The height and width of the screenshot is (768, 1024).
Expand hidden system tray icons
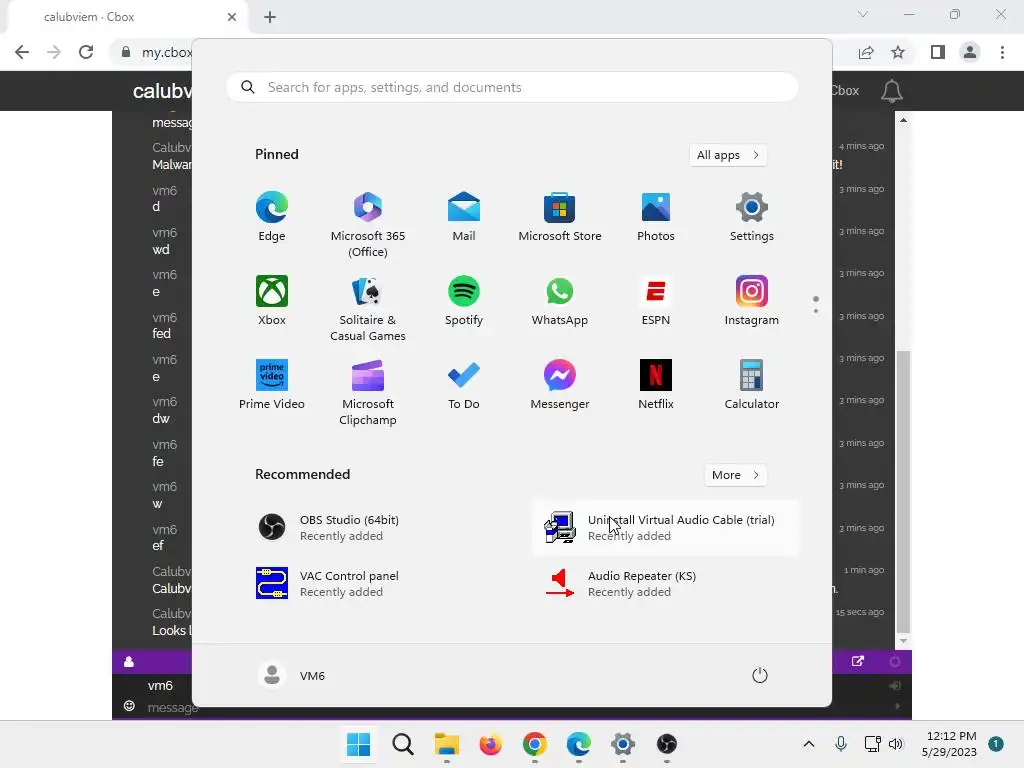808,744
